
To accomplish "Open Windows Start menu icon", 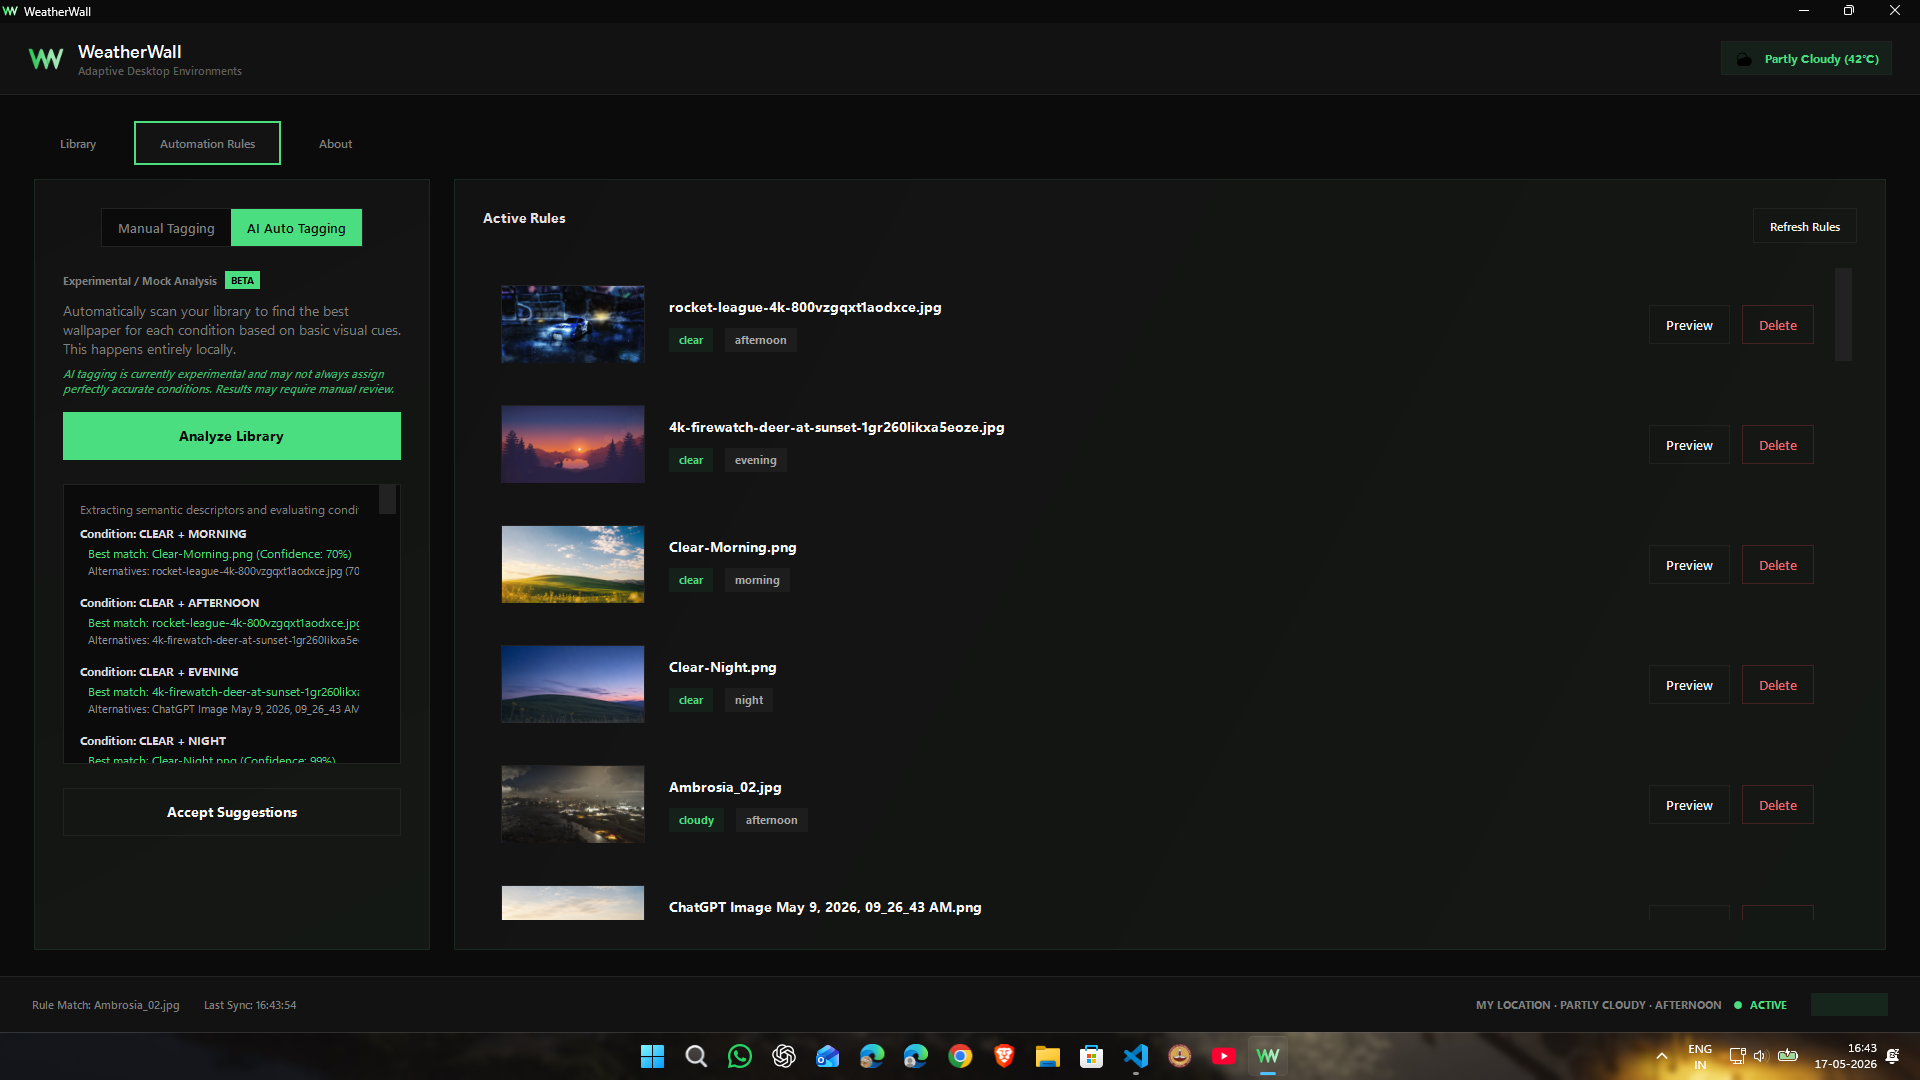I will pyautogui.click(x=652, y=1056).
